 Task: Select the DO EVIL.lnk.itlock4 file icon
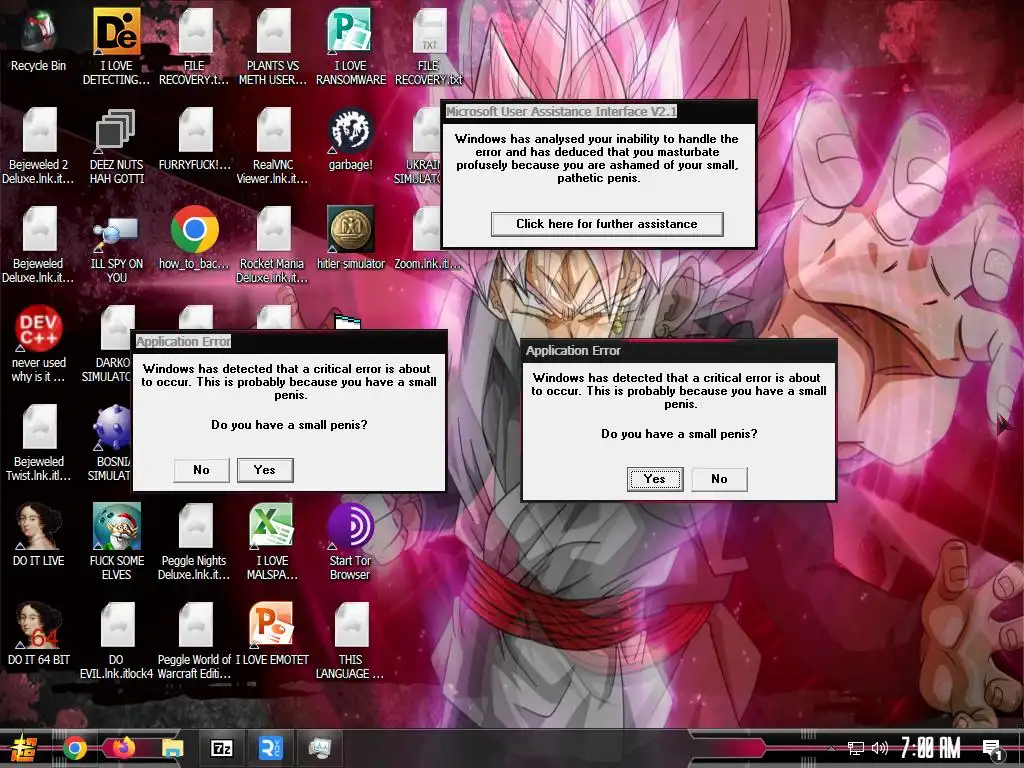[118, 625]
